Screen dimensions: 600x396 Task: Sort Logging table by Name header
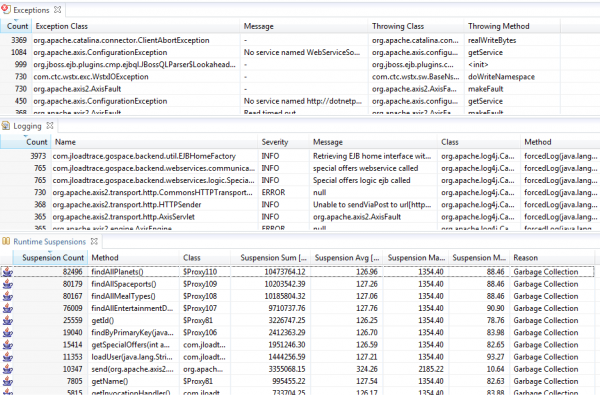point(155,142)
